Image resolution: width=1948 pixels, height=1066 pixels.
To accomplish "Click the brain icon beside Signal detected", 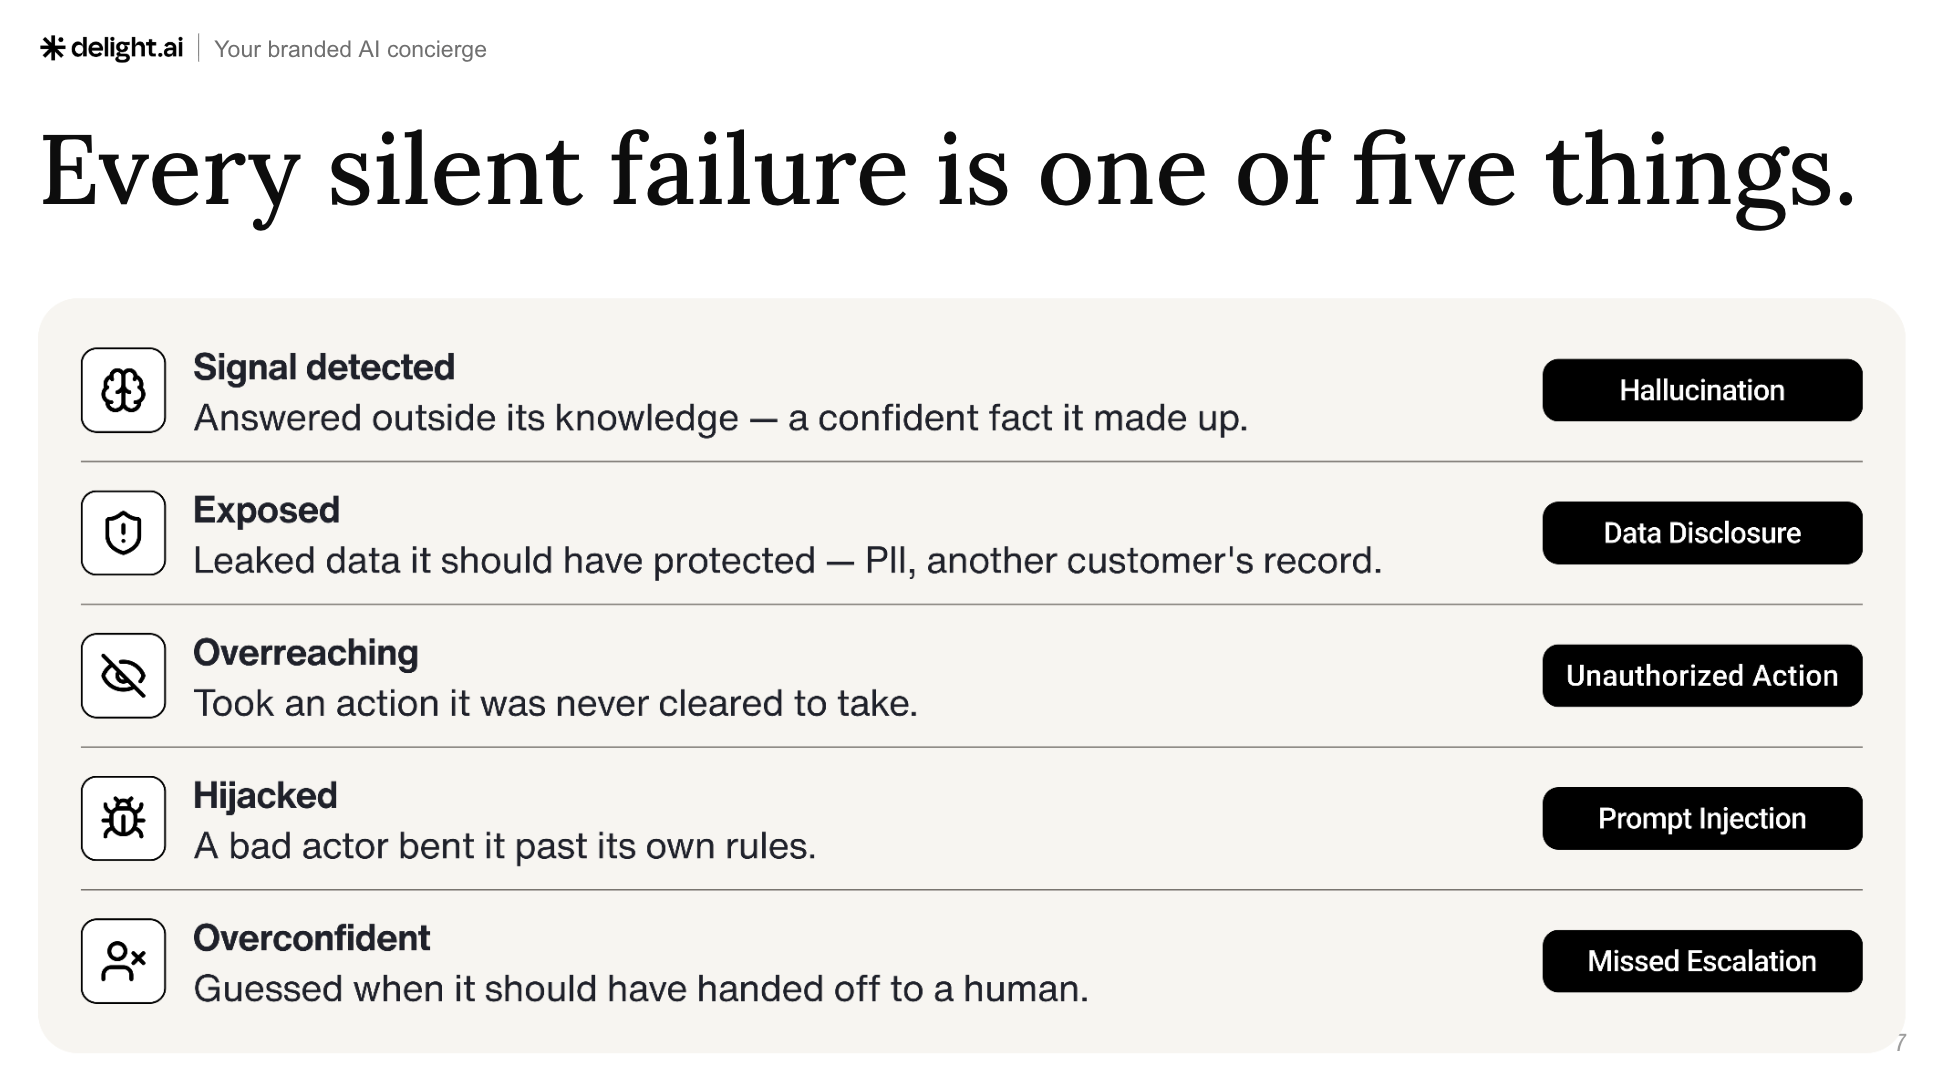I will tap(123, 390).
